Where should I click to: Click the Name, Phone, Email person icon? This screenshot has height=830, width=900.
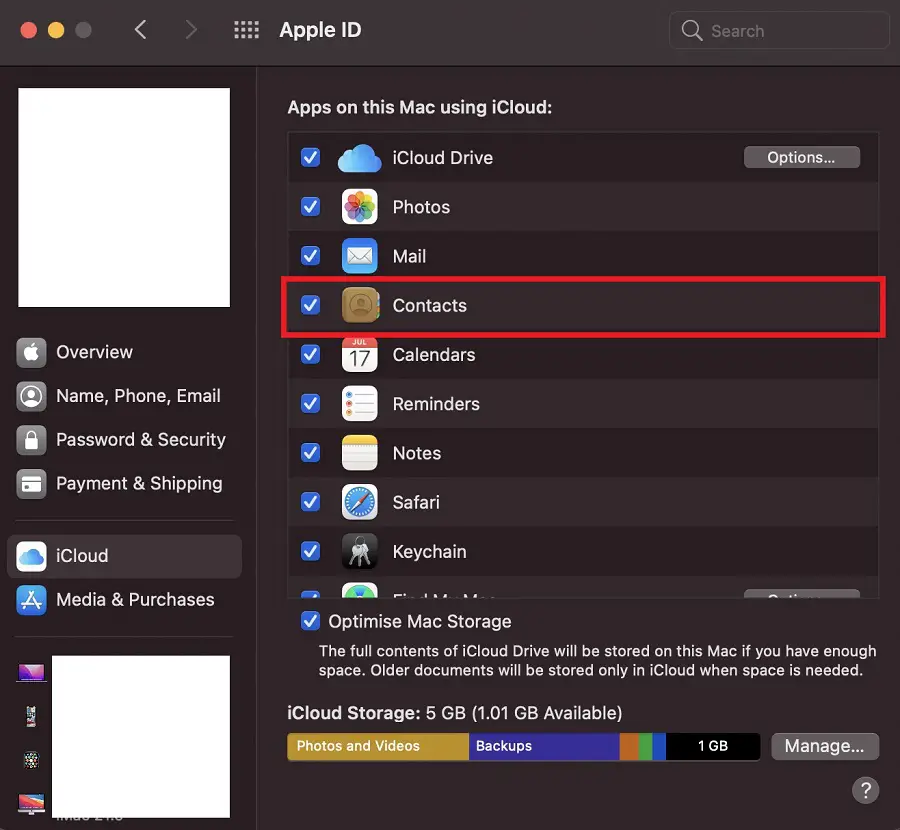point(31,396)
